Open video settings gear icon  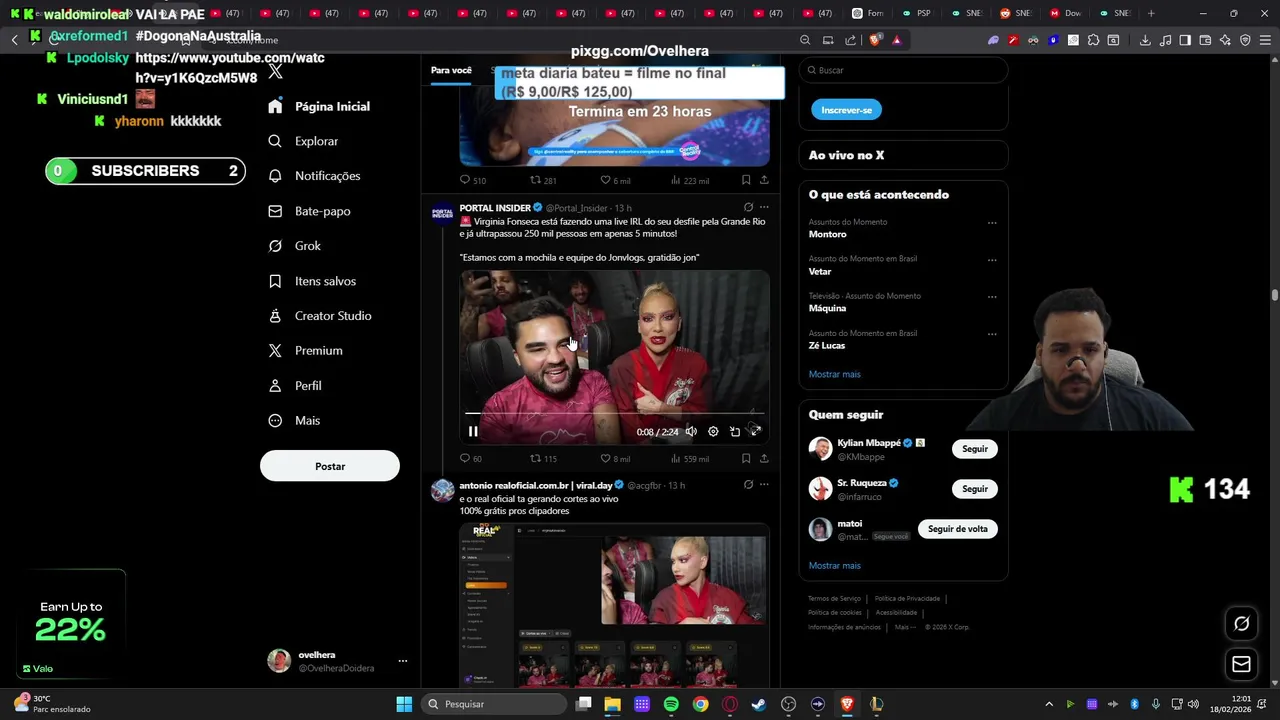(713, 432)
